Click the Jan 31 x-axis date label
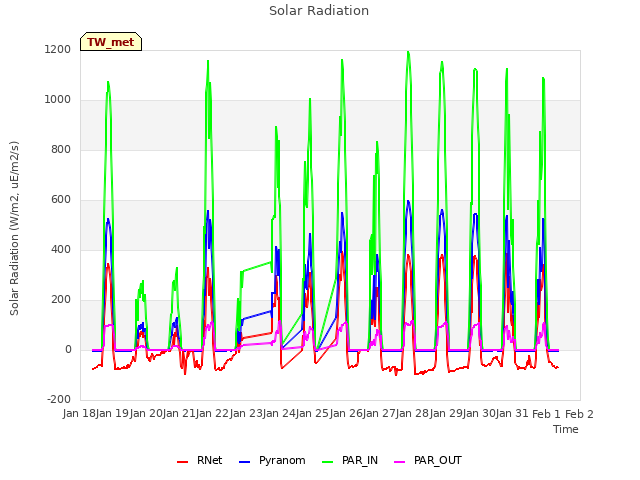Viewport: 640px width, 480px height. 513,414
